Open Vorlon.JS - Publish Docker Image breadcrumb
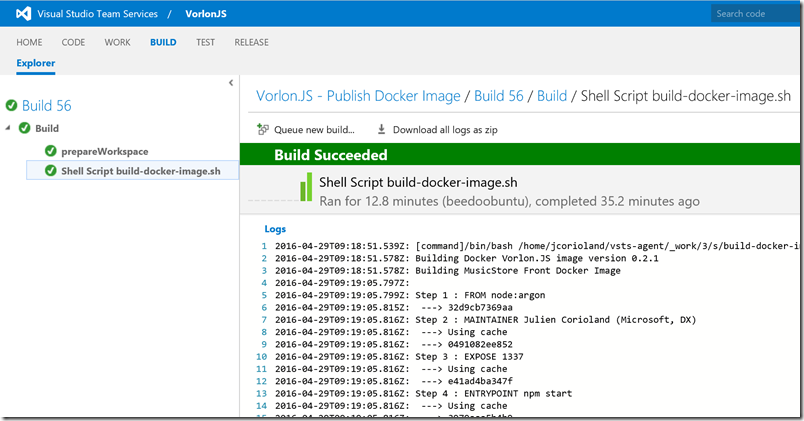Image resolution: width=804 pixels, height=421 pixels. [x=358, y=96]
